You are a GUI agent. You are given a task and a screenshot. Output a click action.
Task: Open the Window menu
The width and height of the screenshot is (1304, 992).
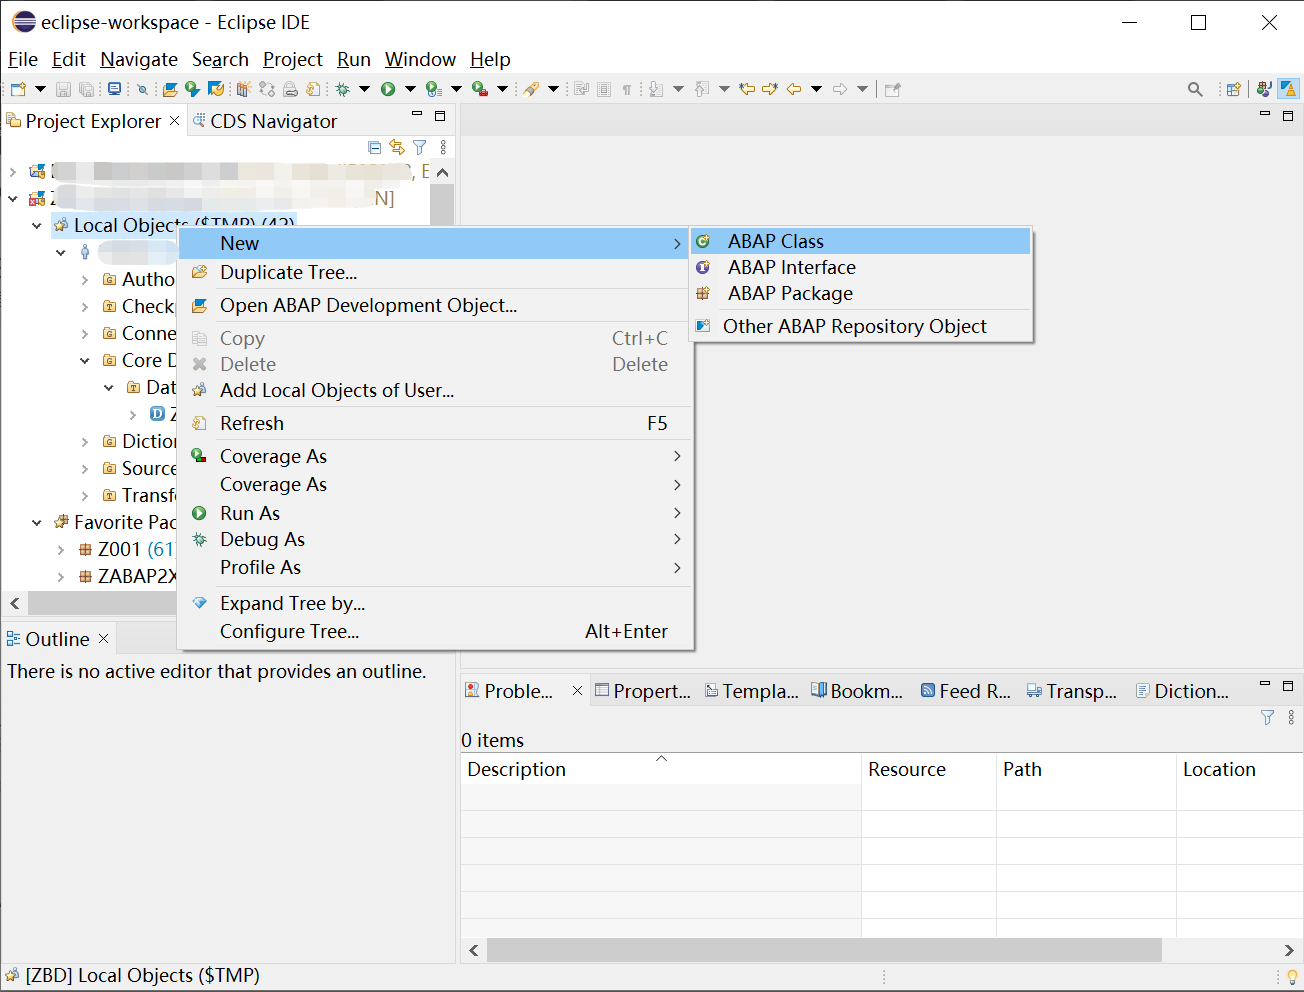click(420, 59)
